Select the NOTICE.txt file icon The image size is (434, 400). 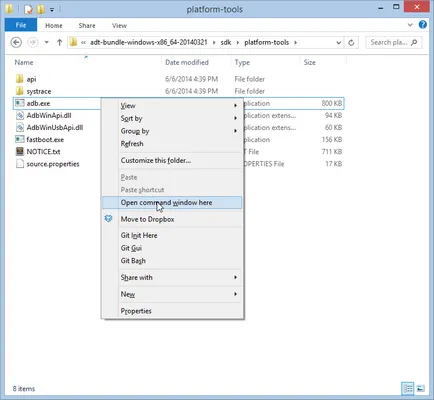pos(20,151)
